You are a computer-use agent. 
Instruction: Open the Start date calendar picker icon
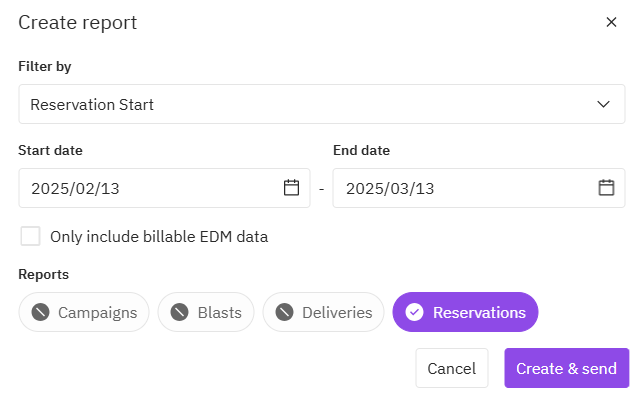[x=292, y=188]
